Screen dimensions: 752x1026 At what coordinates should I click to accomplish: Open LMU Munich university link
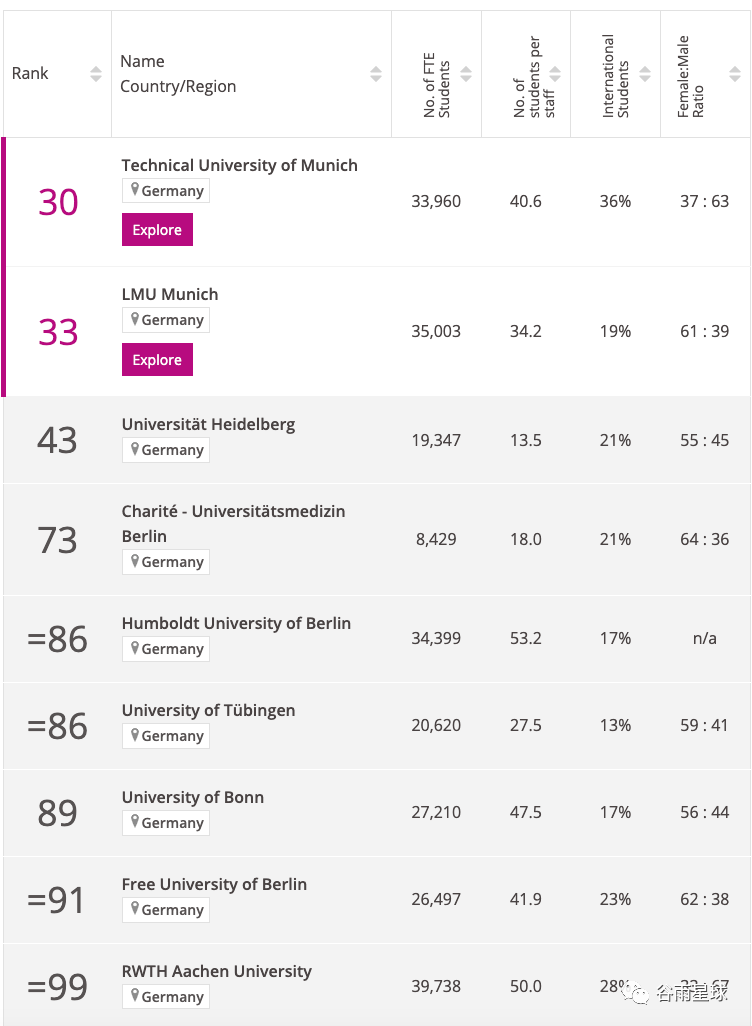click(x=170, y=294)
